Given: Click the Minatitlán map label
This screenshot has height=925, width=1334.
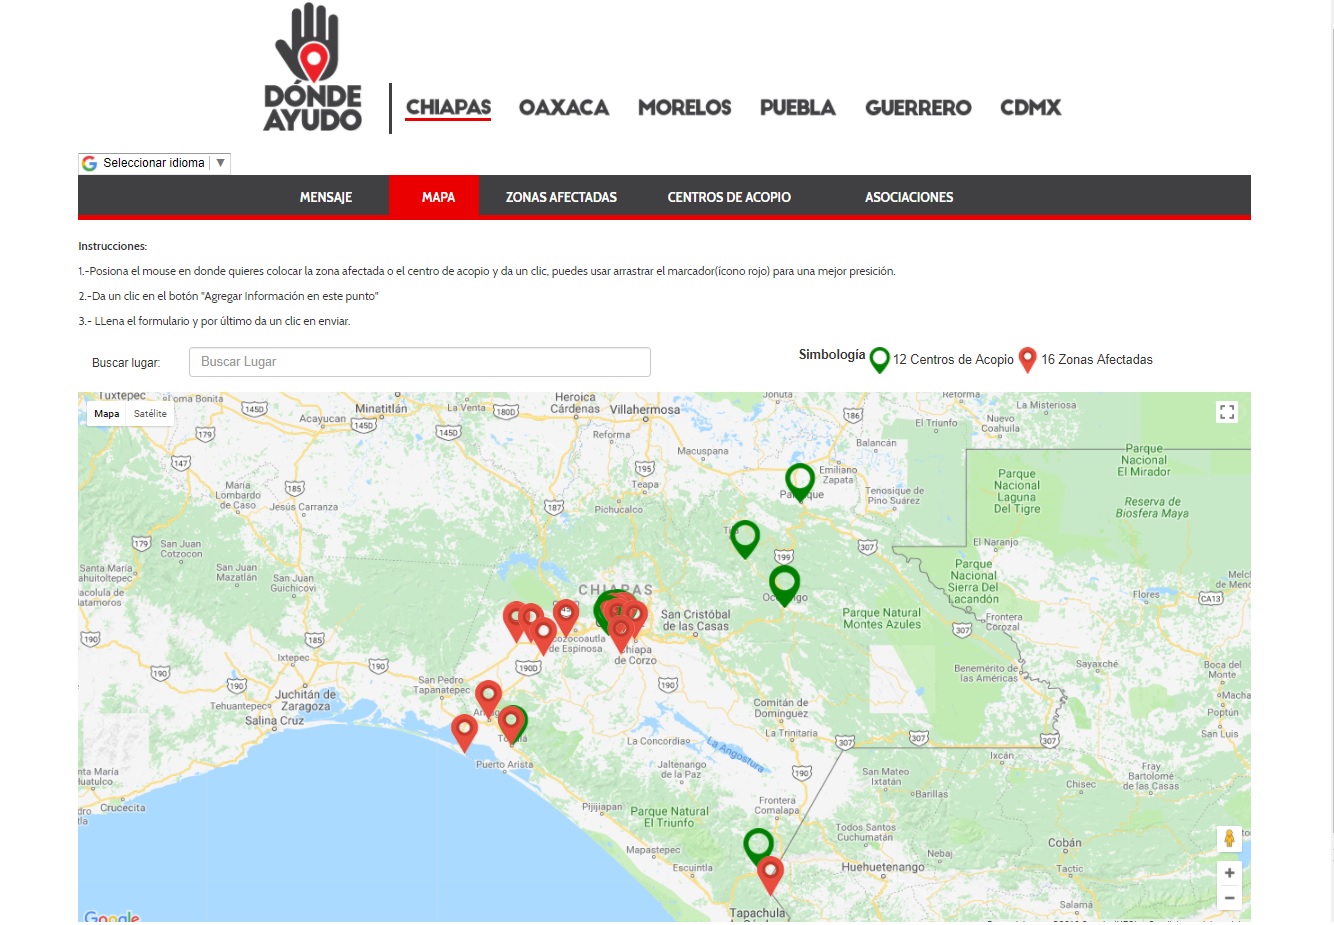Looking at the screenshot, I should [381, 408].
